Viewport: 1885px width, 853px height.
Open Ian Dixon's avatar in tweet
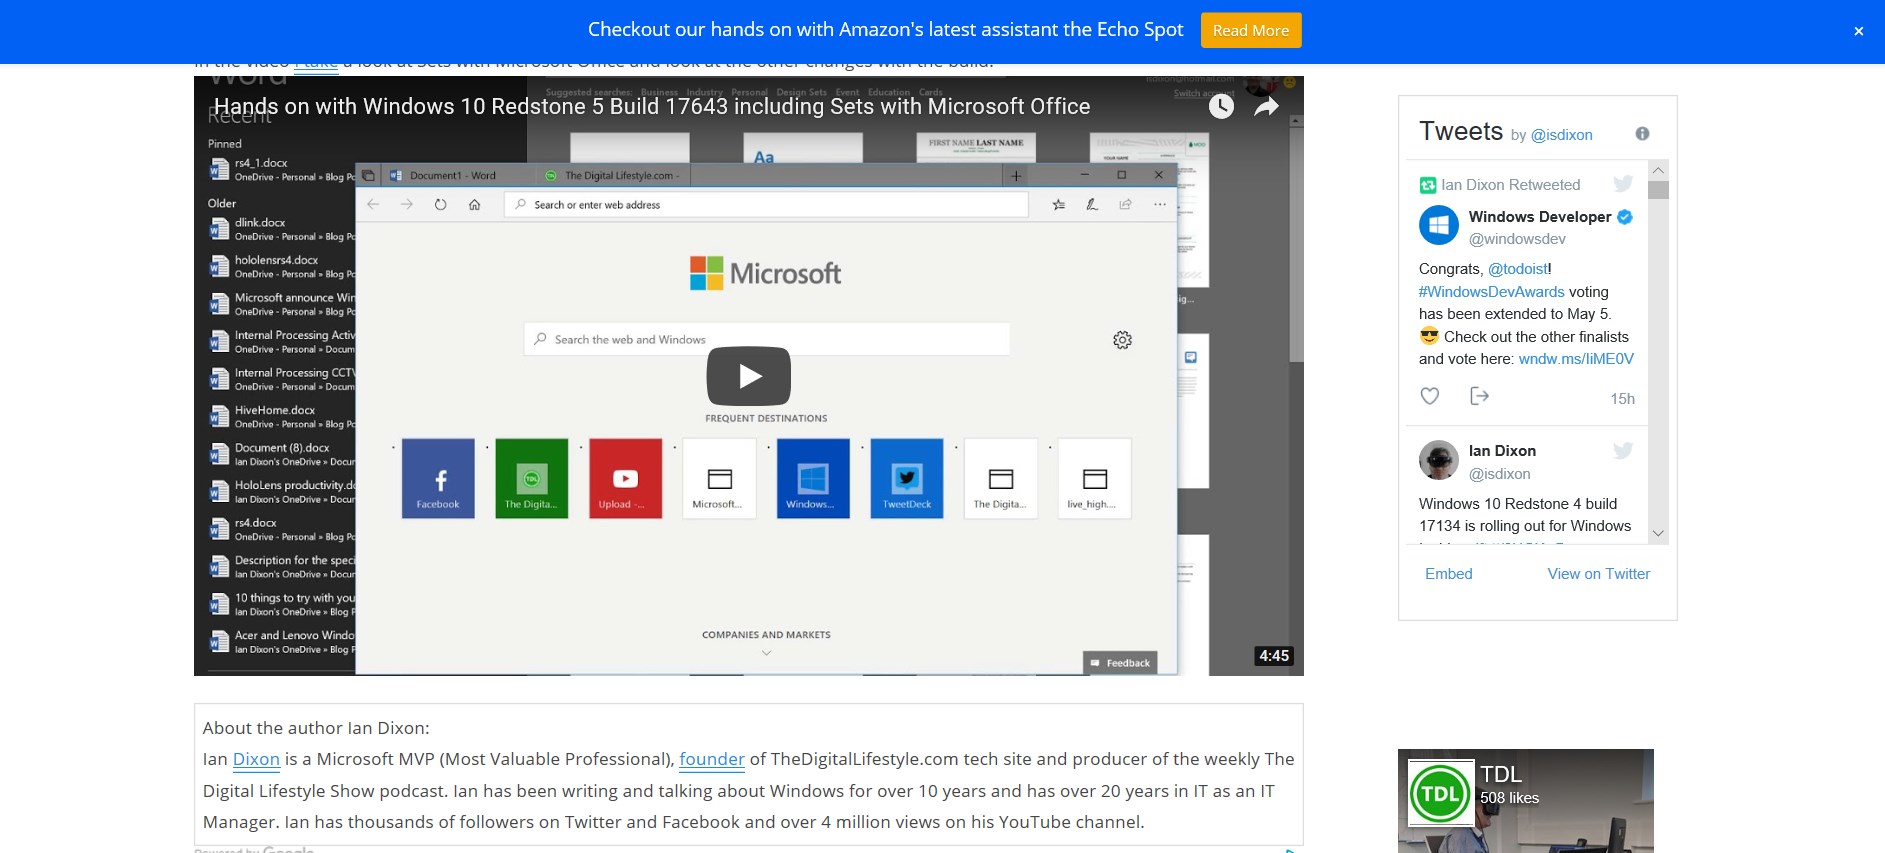click(x=1439, y=460)
